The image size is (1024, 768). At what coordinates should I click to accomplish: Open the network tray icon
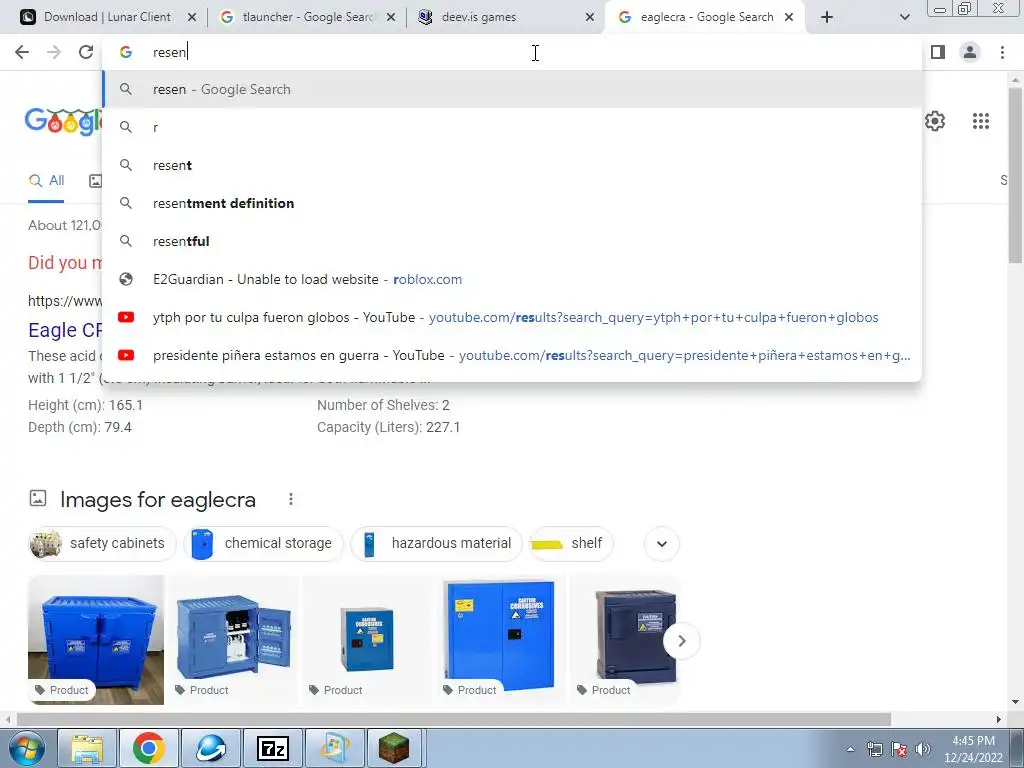874,749
